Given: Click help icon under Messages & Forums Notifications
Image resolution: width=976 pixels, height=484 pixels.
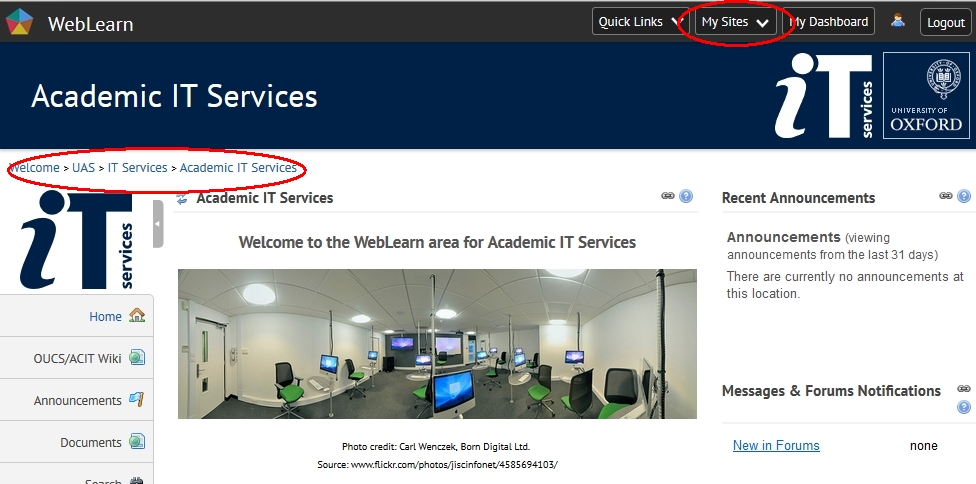Looking at the screenshot, I should tap(964, 407).
